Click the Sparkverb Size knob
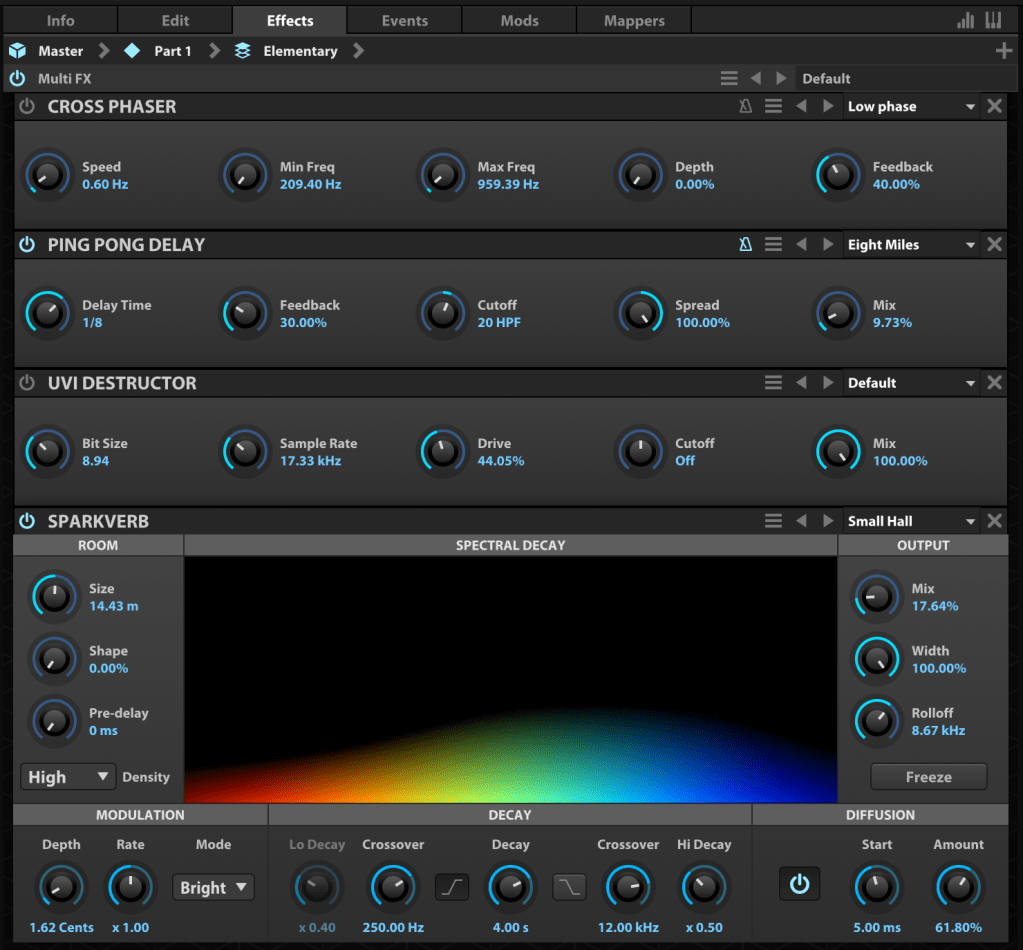Screen dimensions: 1023x950 (54, 597)
